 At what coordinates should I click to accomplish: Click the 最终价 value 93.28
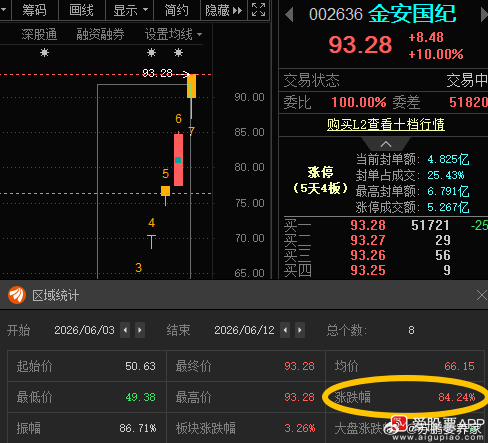pyautogui.click(x=299, y=366)
